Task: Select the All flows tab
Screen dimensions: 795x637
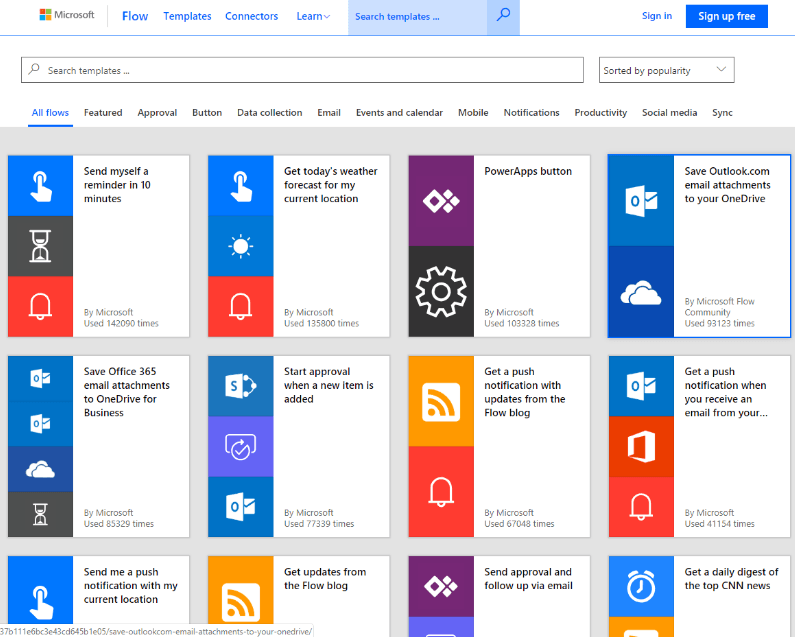Action: coord(50,113)
